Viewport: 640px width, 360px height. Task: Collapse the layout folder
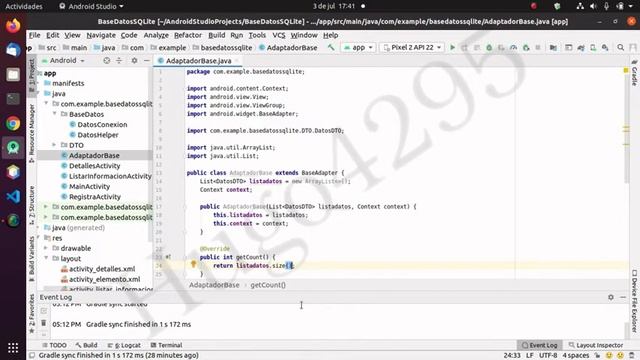46,258
